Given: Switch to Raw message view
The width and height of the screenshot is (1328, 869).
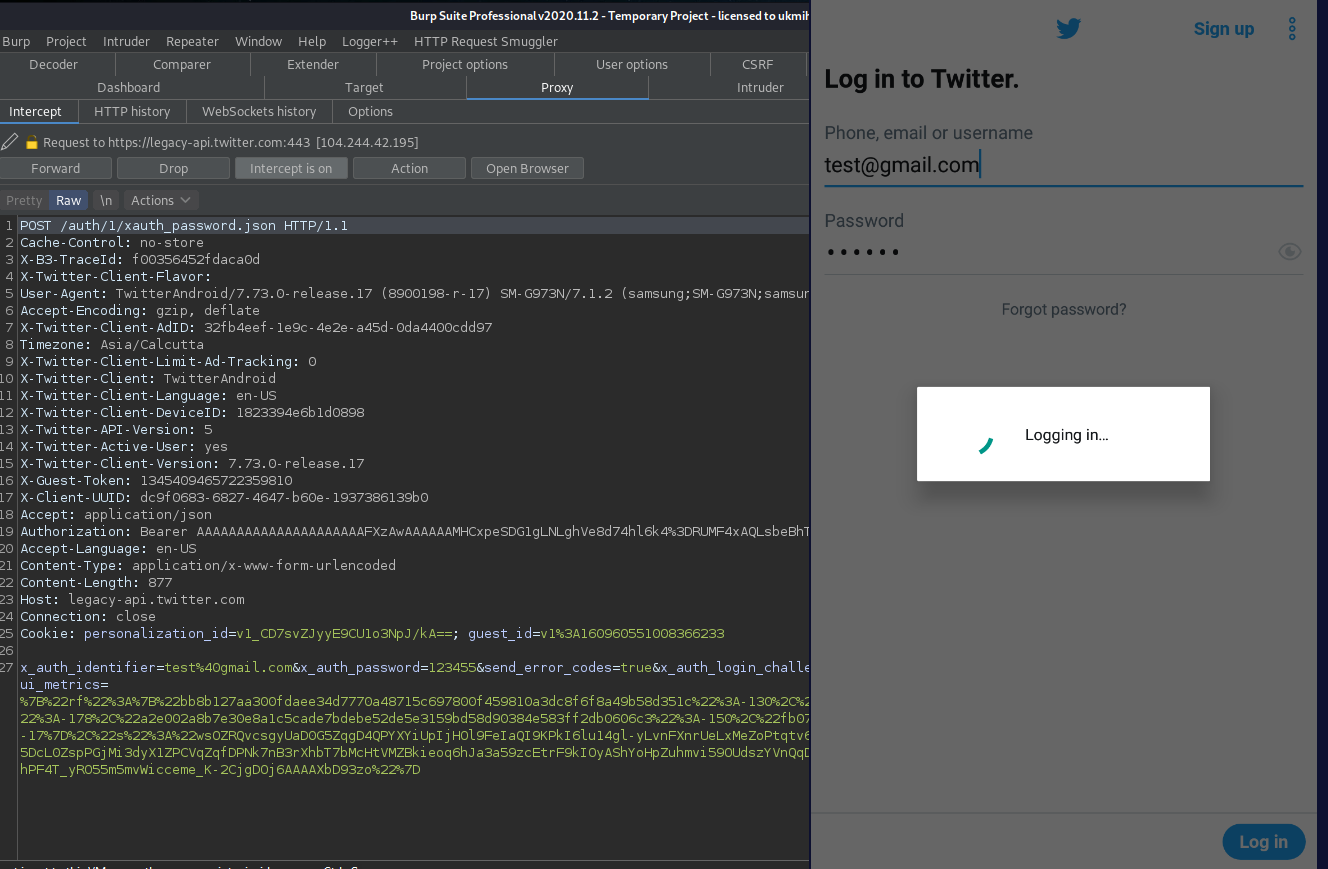Looking at the screenshot, I should (69, 200).
